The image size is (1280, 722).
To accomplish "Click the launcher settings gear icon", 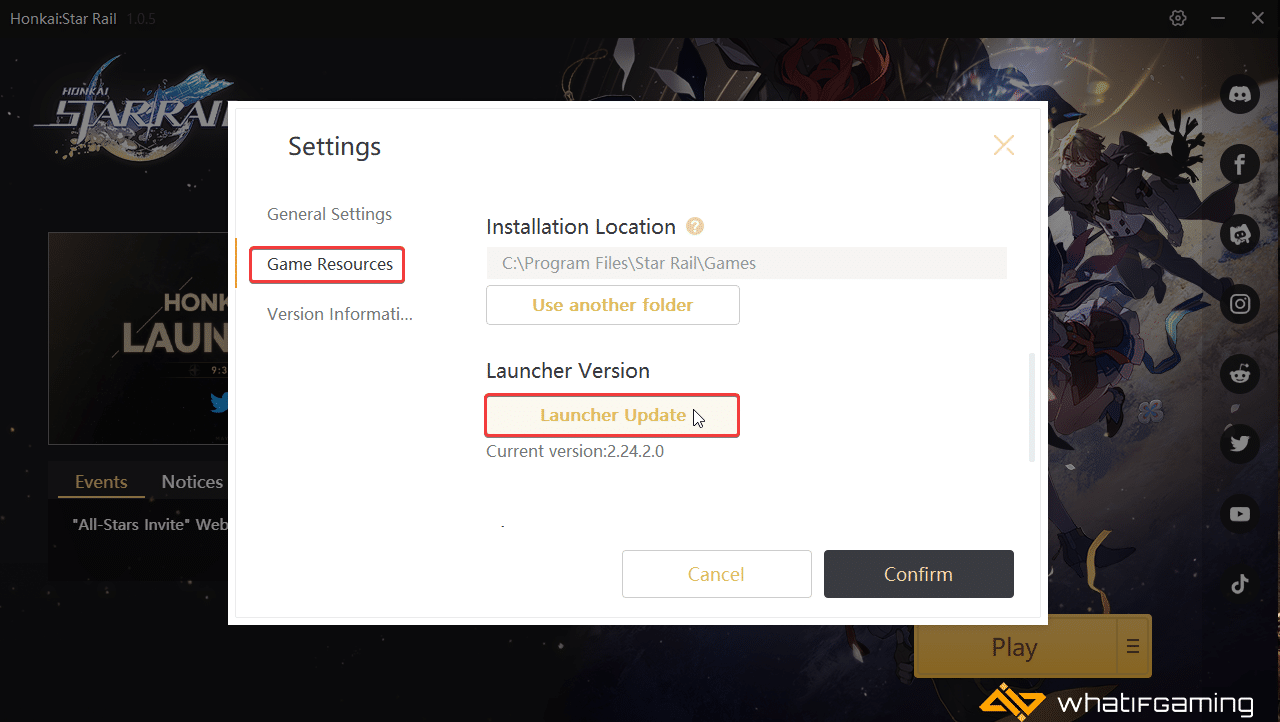I will [x=1178, y=18].
